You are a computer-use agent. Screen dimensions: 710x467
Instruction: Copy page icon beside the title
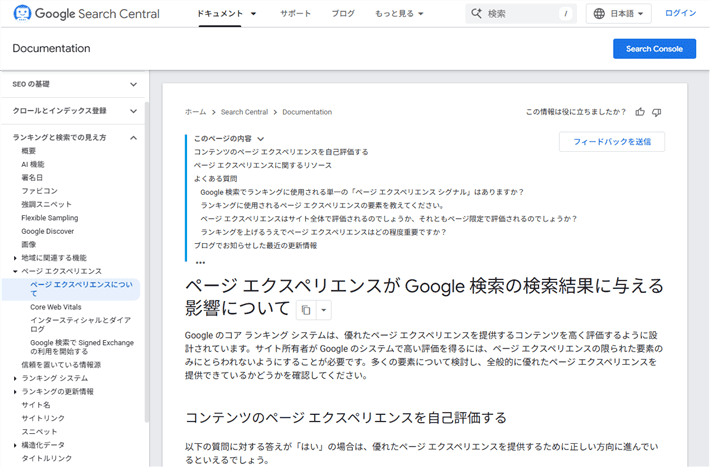point(306,310)
